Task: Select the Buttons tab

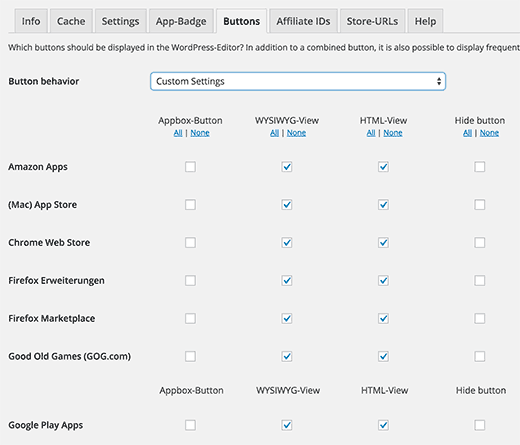Action: point(242,21)
